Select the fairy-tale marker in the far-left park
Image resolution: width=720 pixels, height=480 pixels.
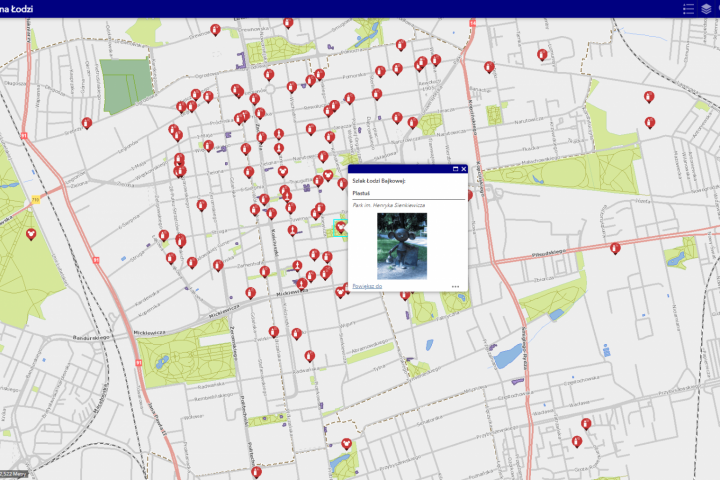point(31,234)
